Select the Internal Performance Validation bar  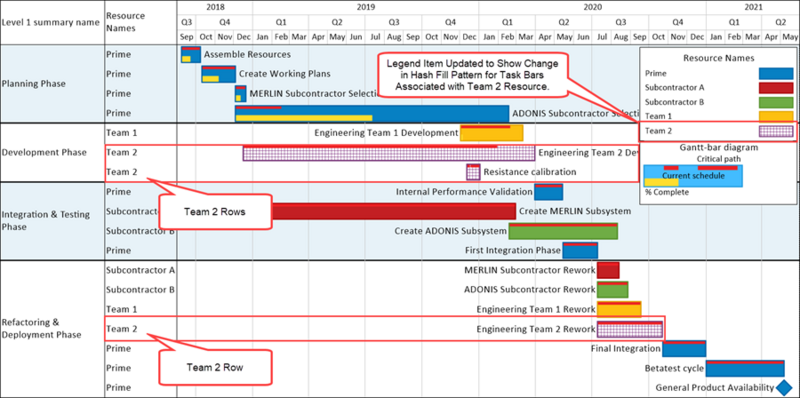[x=548, y=192]
